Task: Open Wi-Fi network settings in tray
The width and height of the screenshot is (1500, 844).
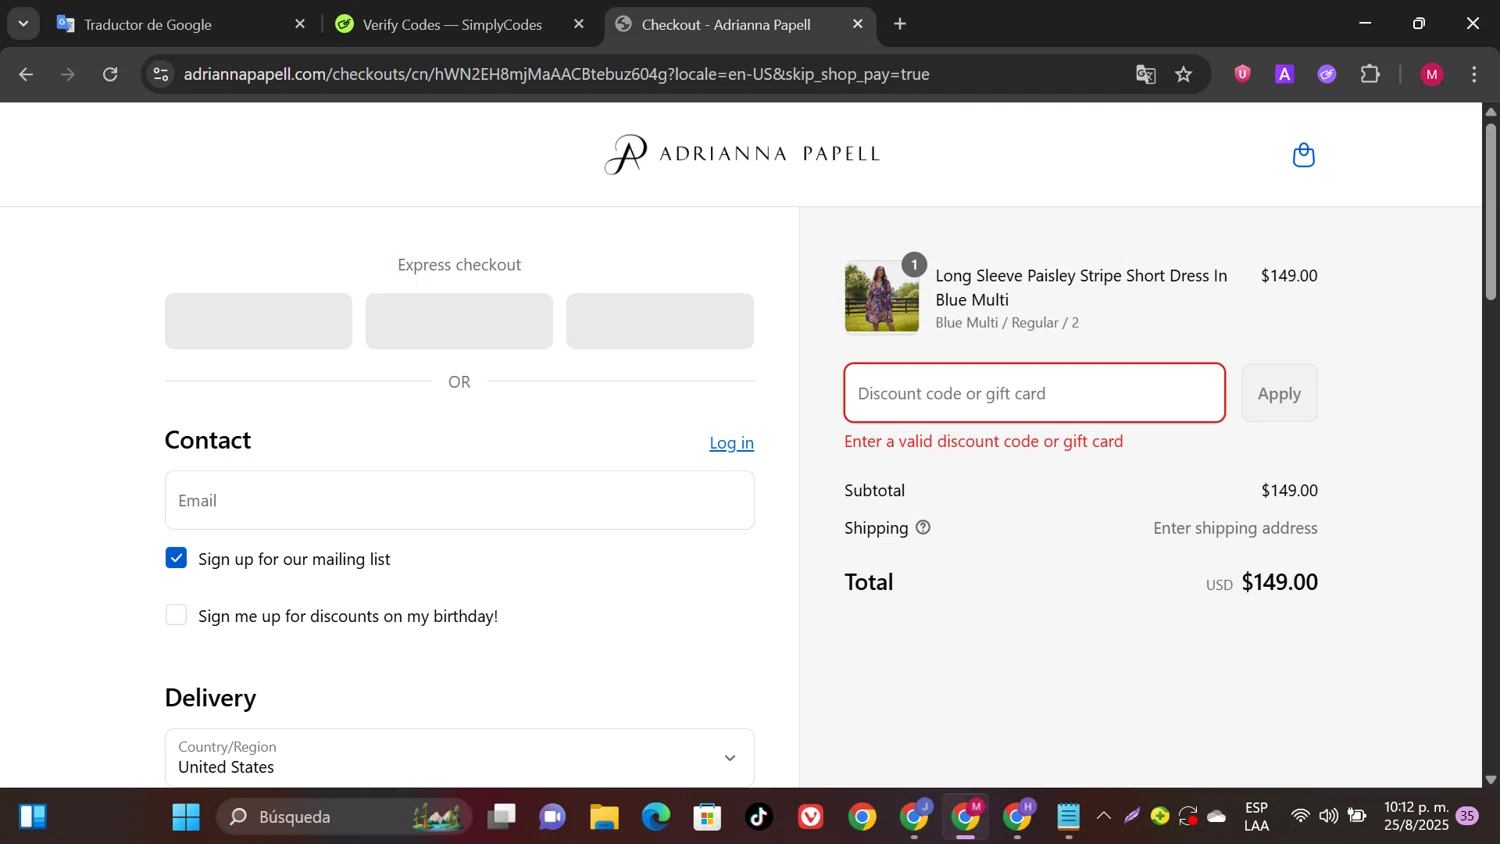Action: tap(1300, 816)
